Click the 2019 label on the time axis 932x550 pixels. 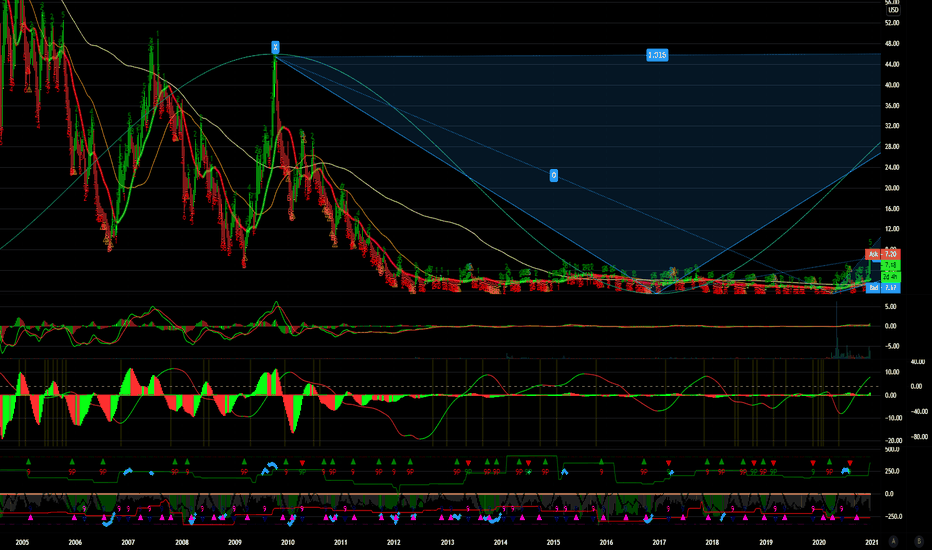pos(766,542)
